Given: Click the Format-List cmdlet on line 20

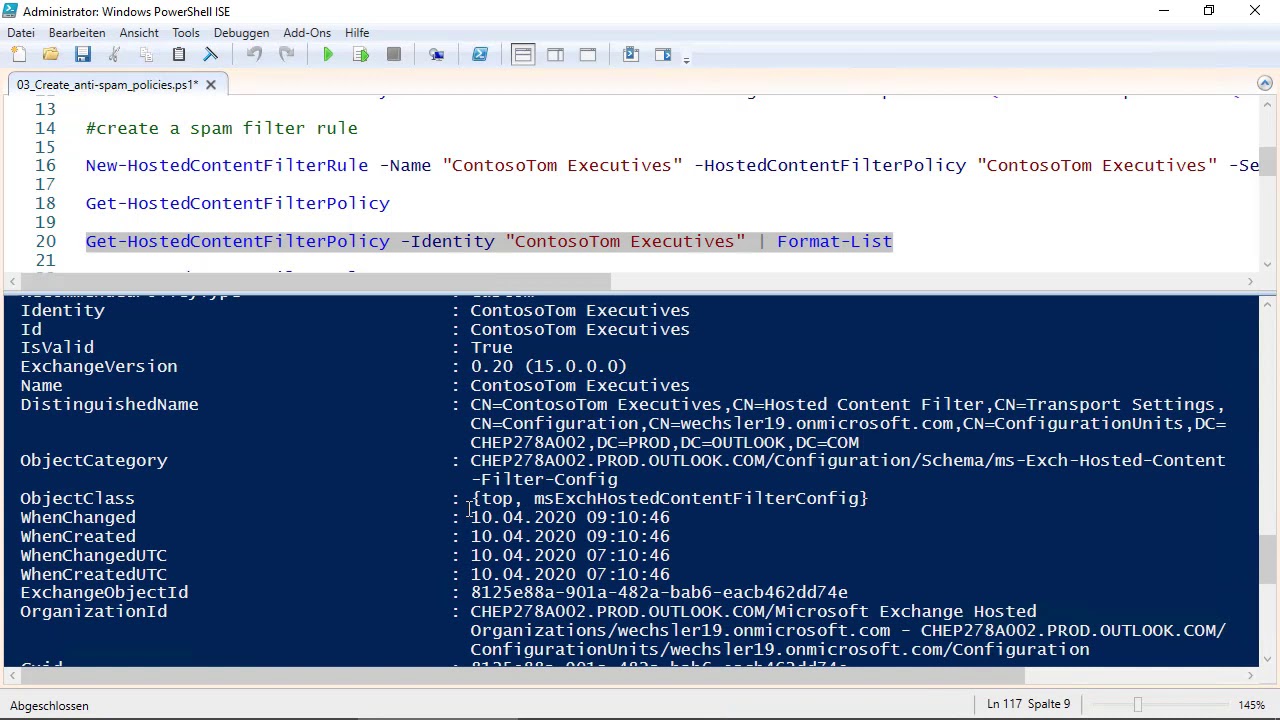Looking at the screenshot, I should (x=834, y=242).
